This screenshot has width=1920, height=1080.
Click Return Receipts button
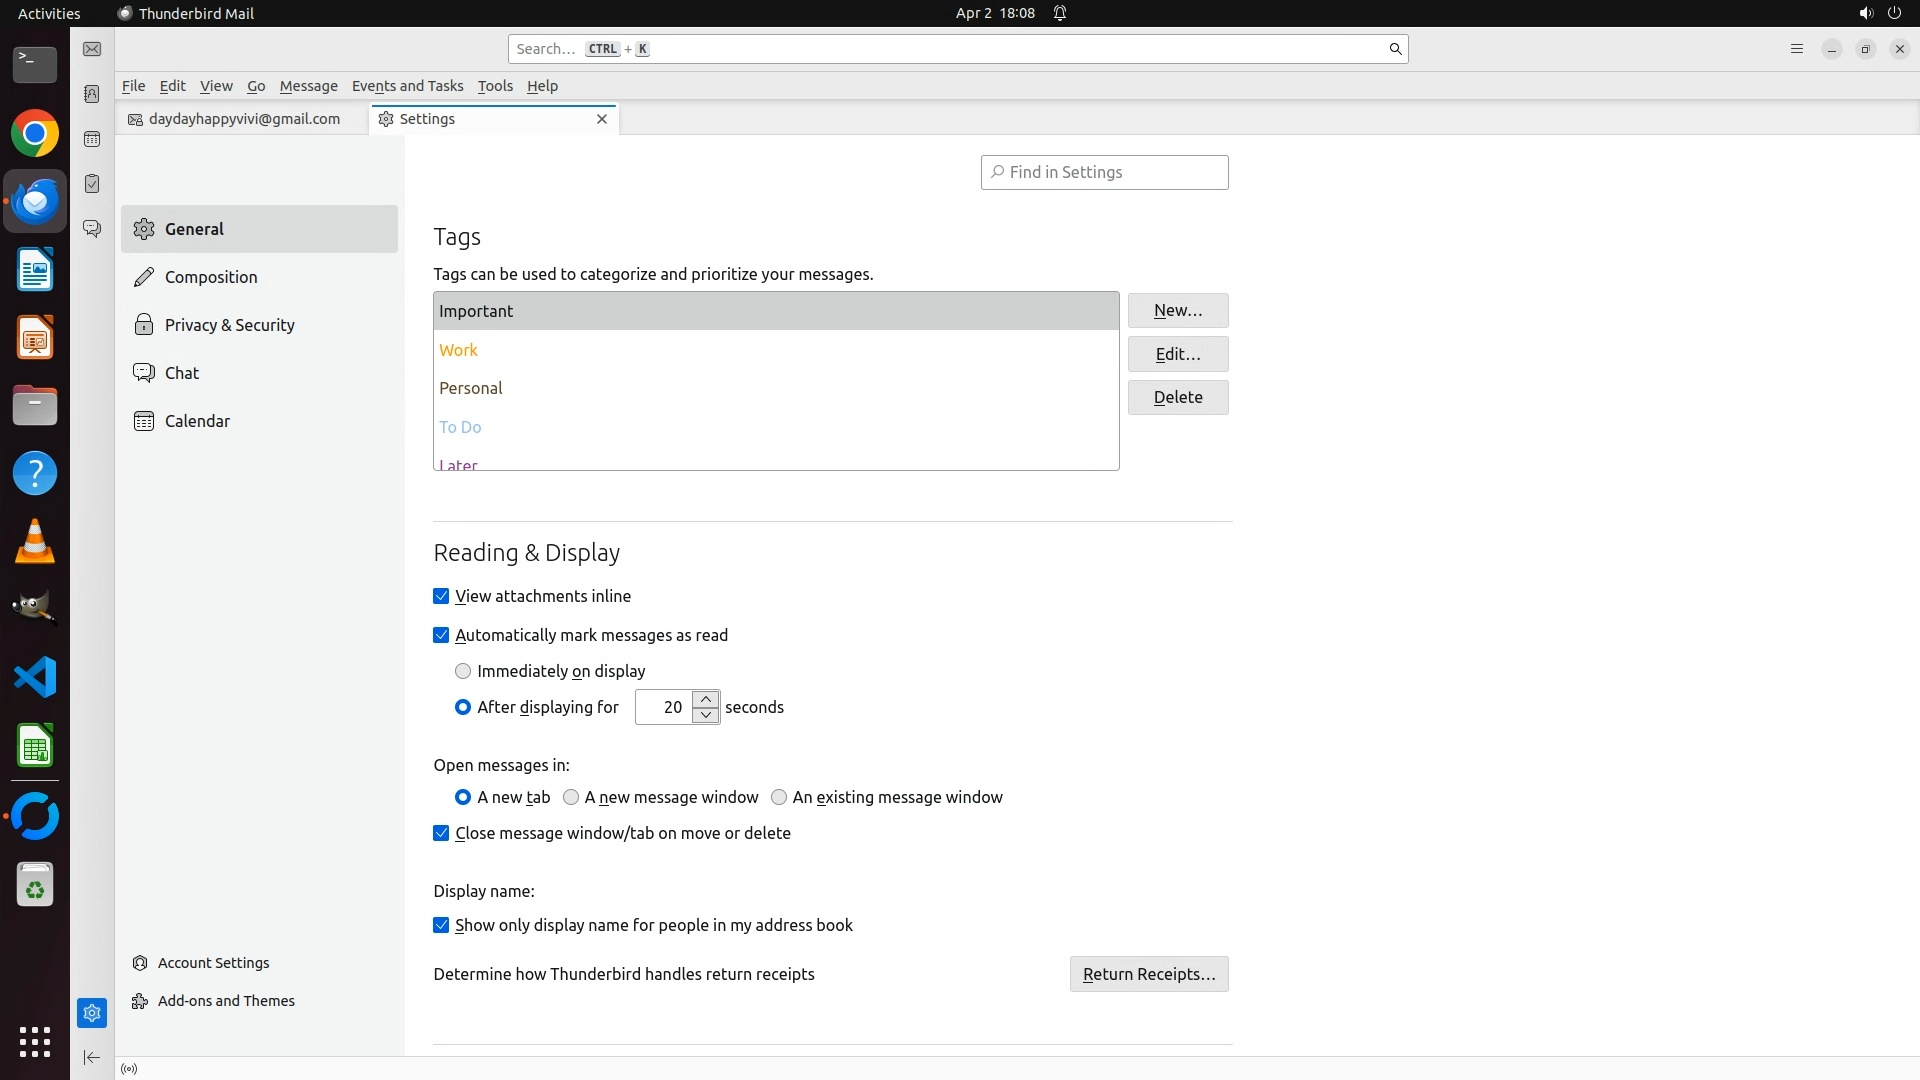pos(1148,974)
